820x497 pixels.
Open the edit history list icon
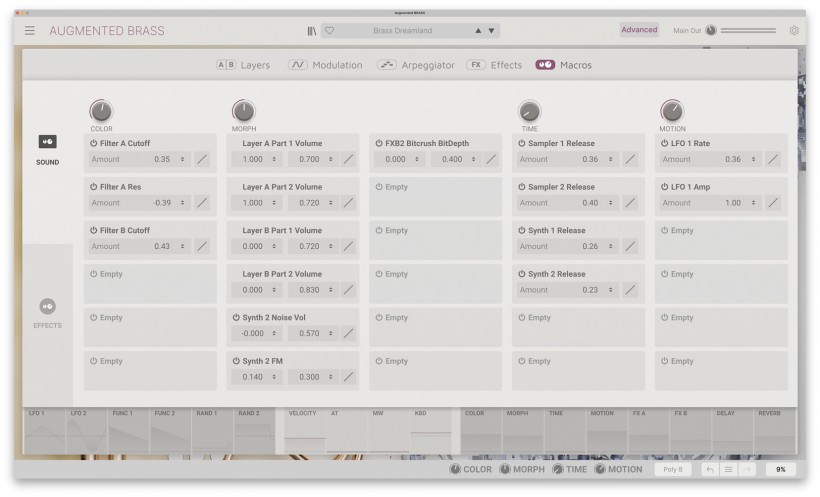pos(728,469)
